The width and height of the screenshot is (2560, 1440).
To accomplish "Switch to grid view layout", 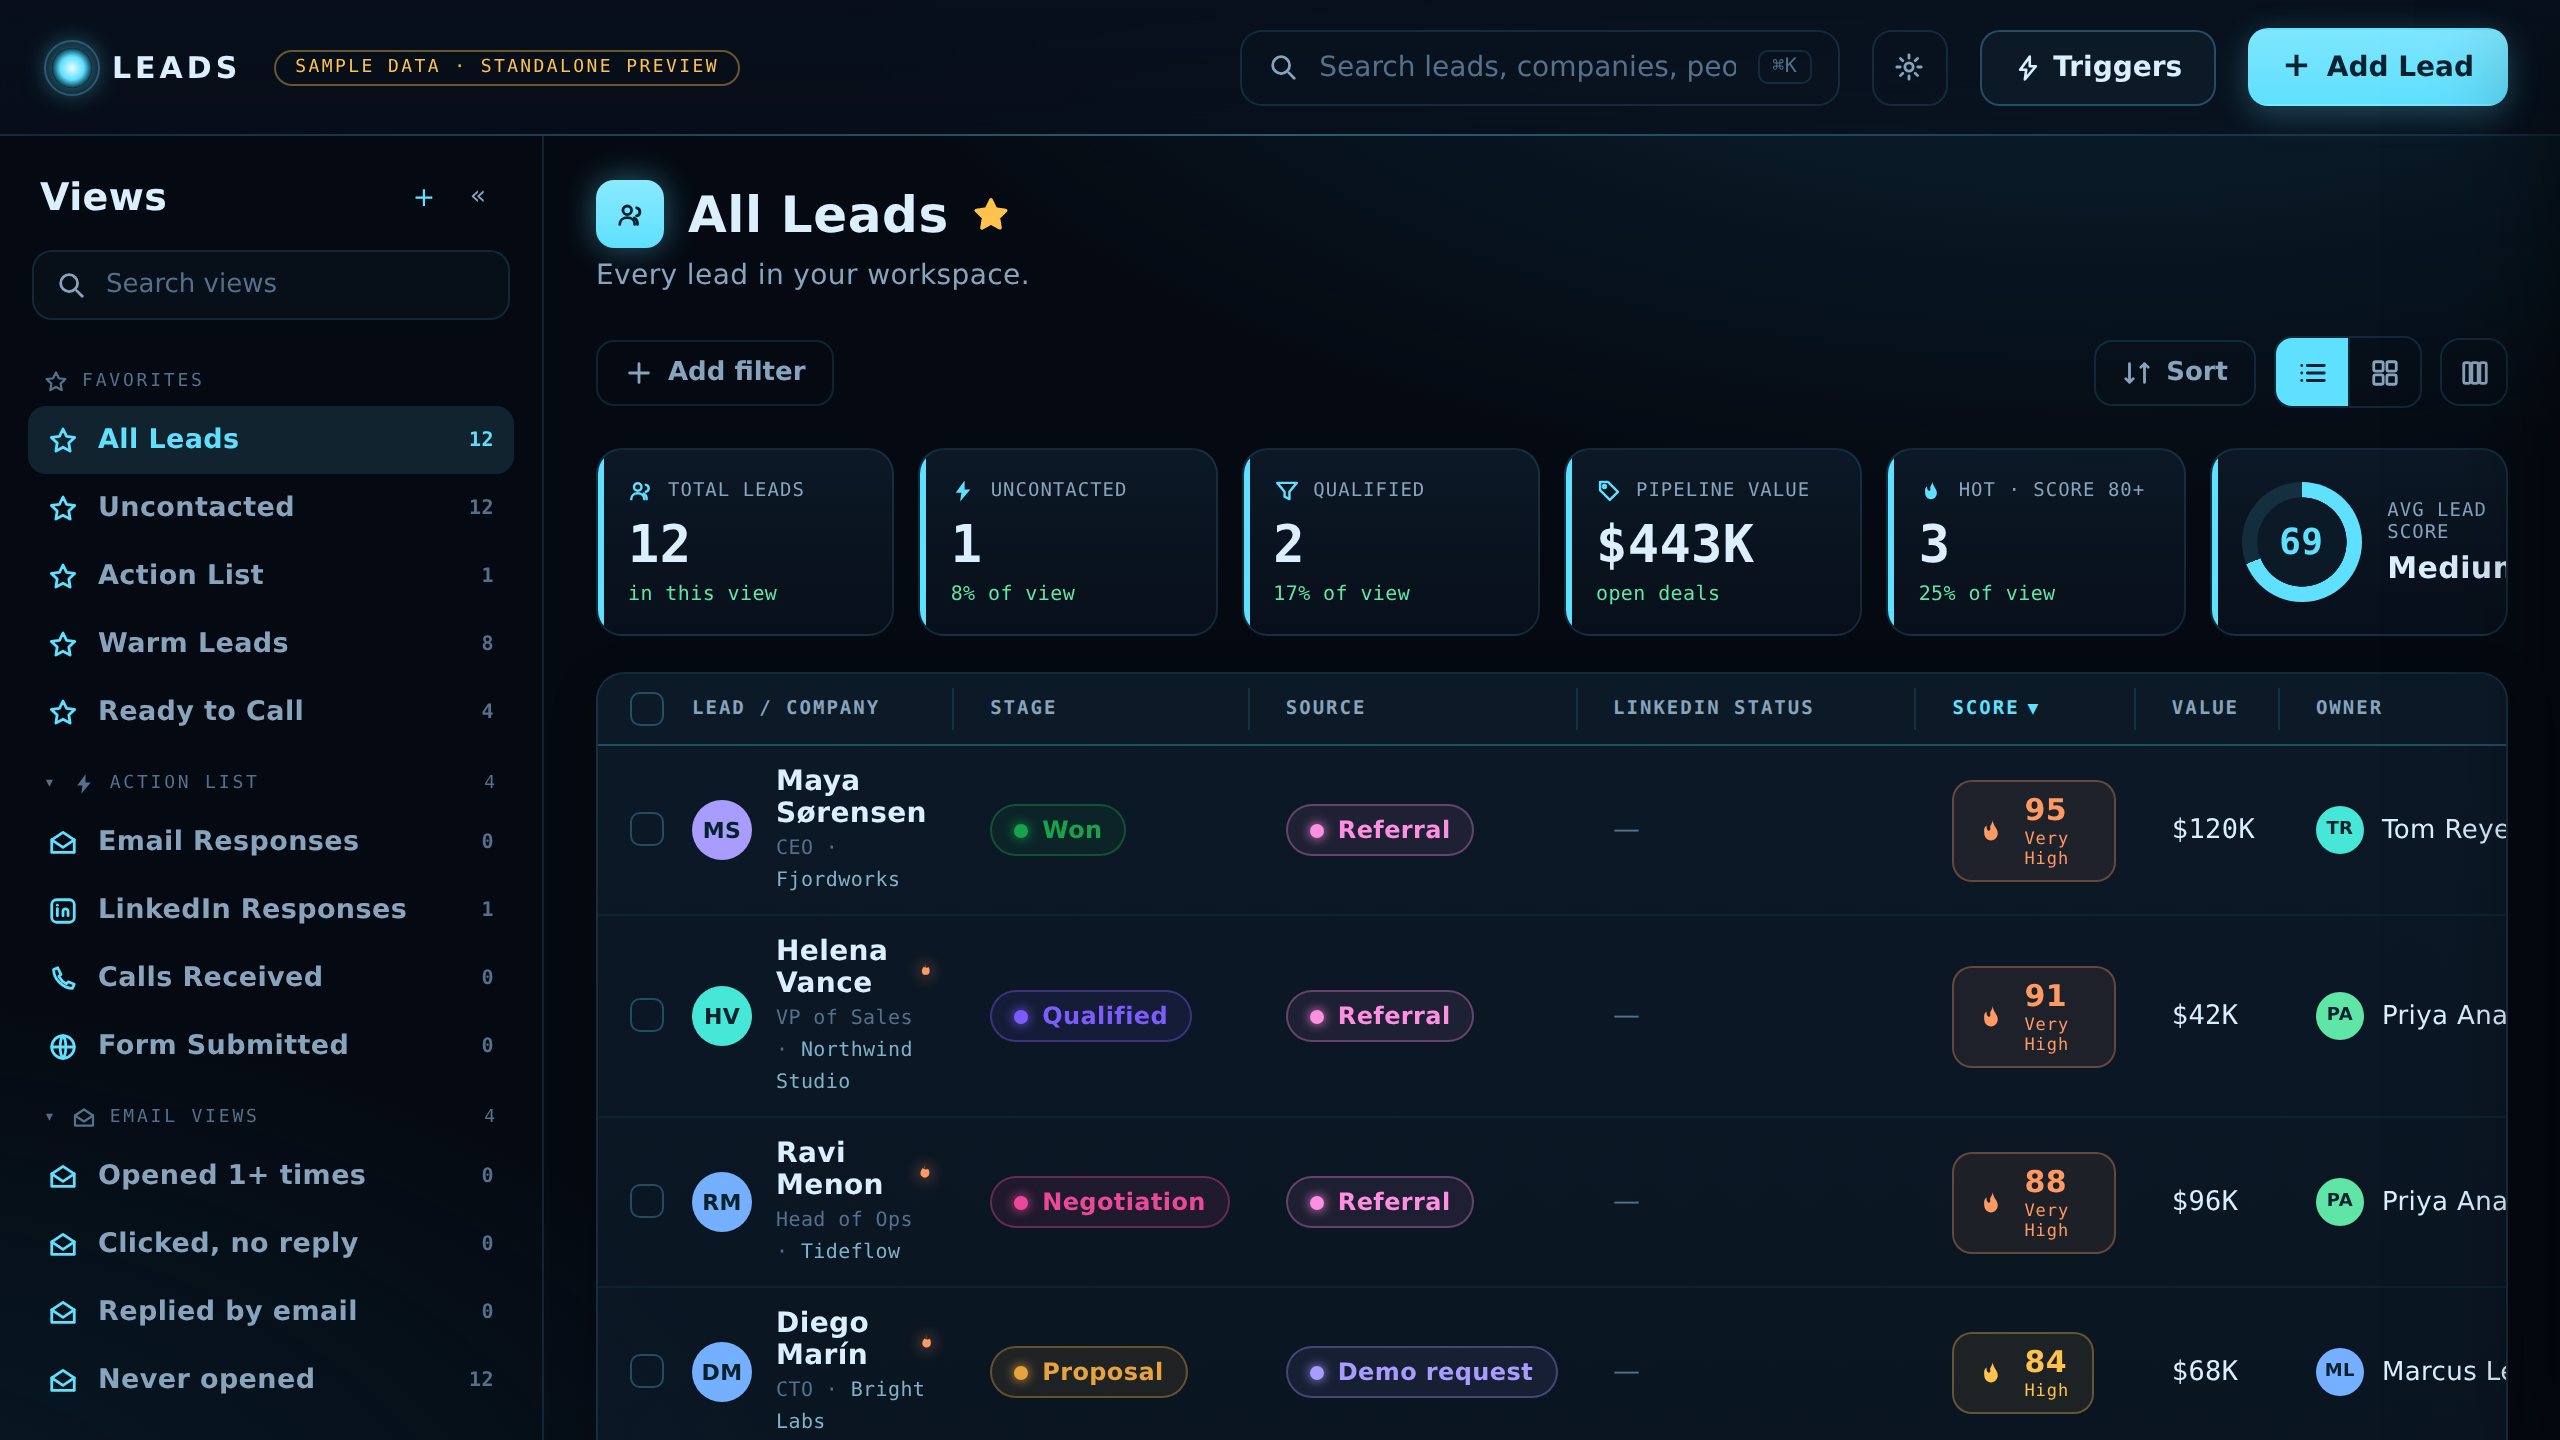I will 2384,373.
